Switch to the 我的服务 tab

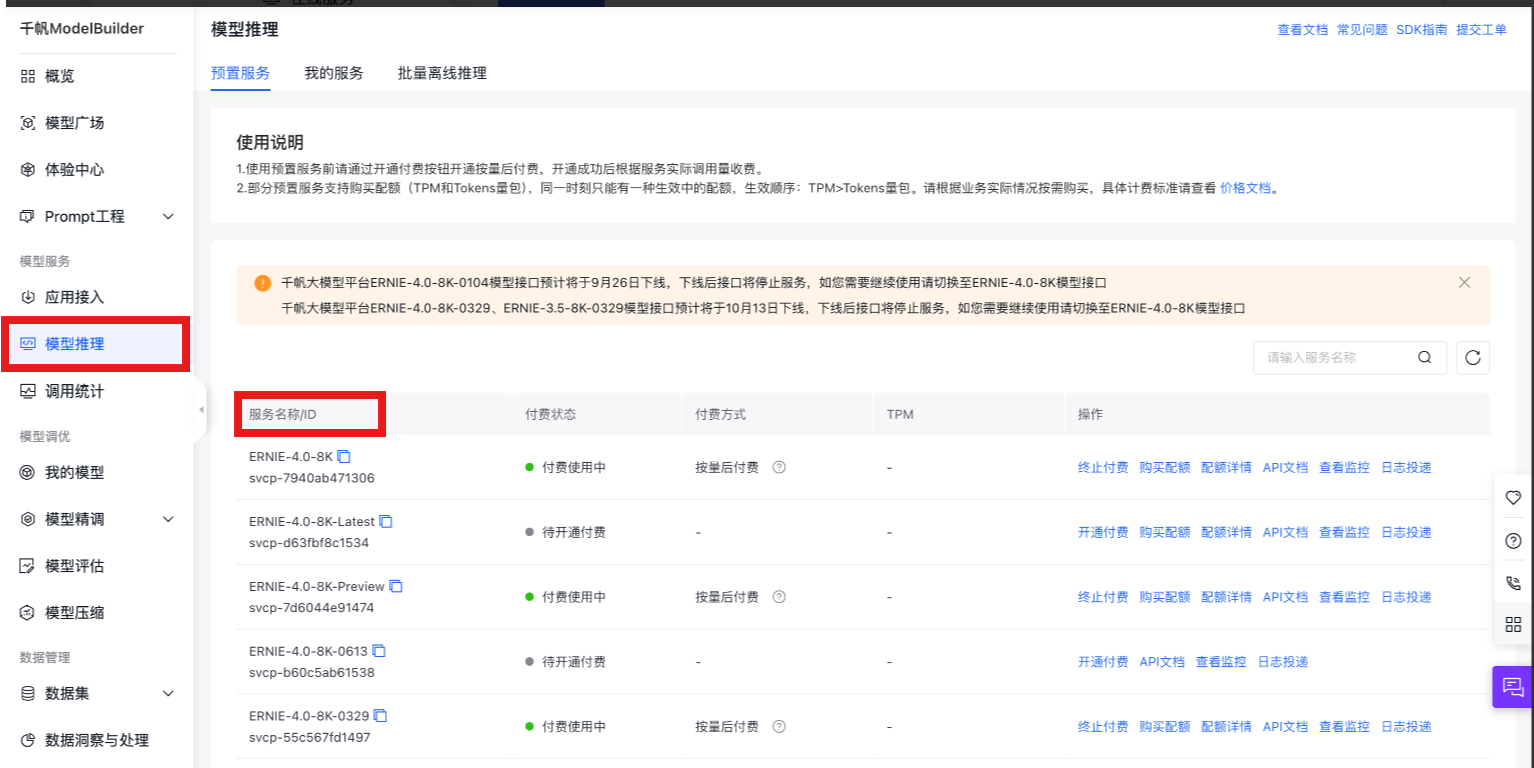pos(334,73)
